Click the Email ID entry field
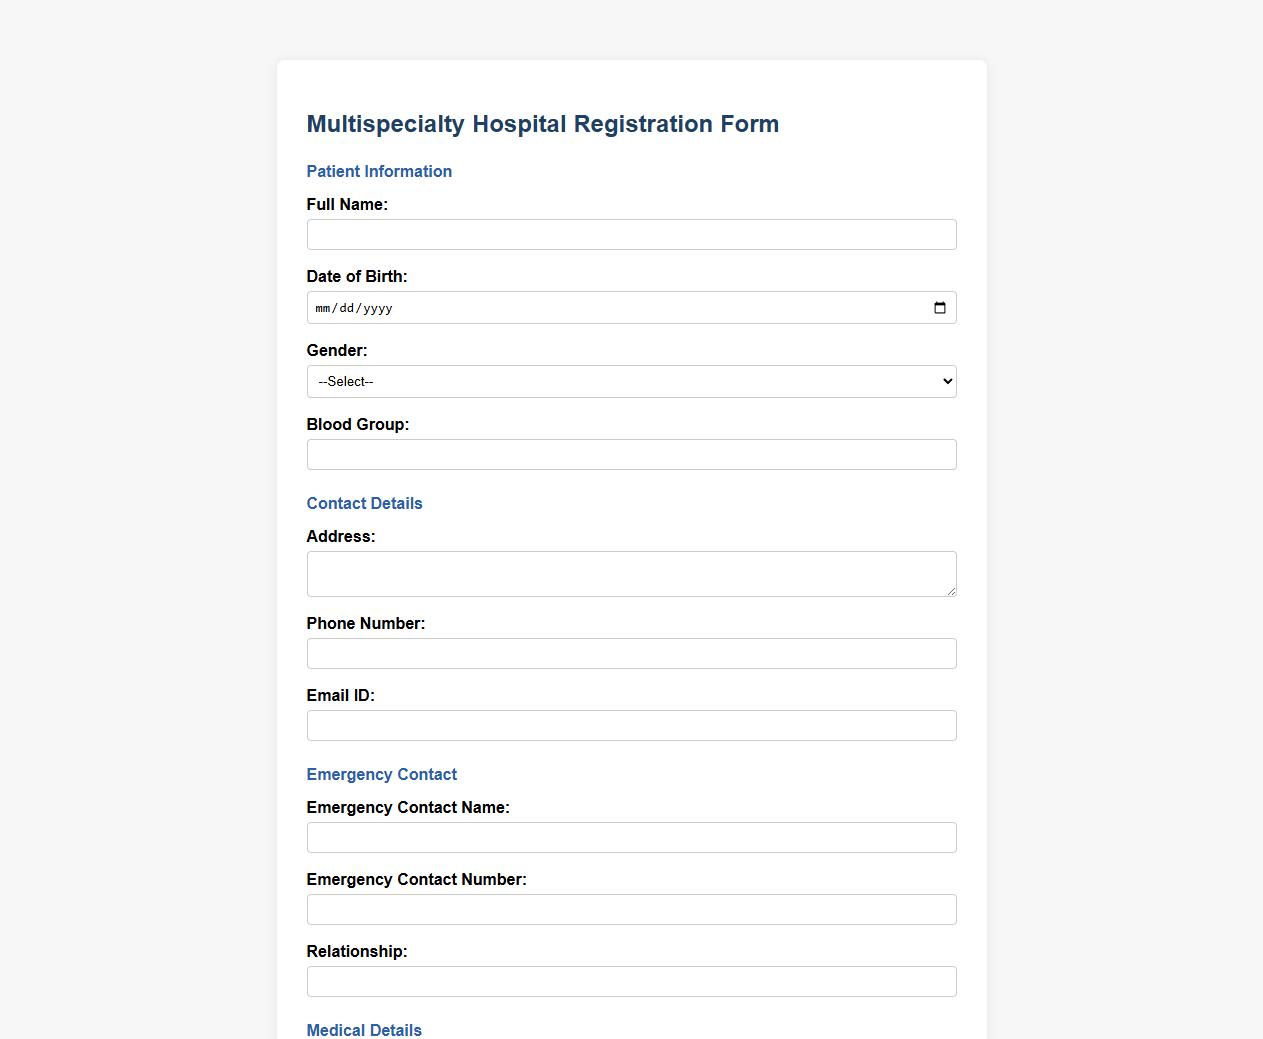 point(631,725)
